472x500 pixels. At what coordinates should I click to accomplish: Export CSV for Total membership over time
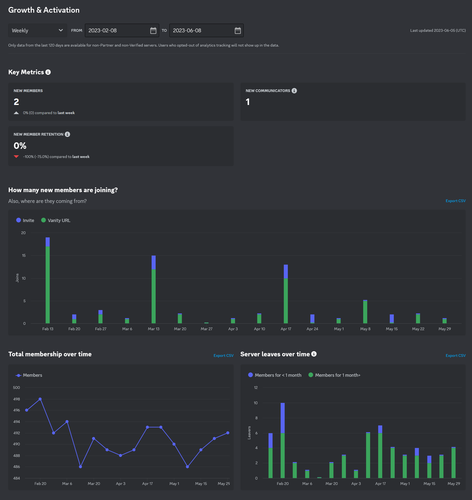223,355
